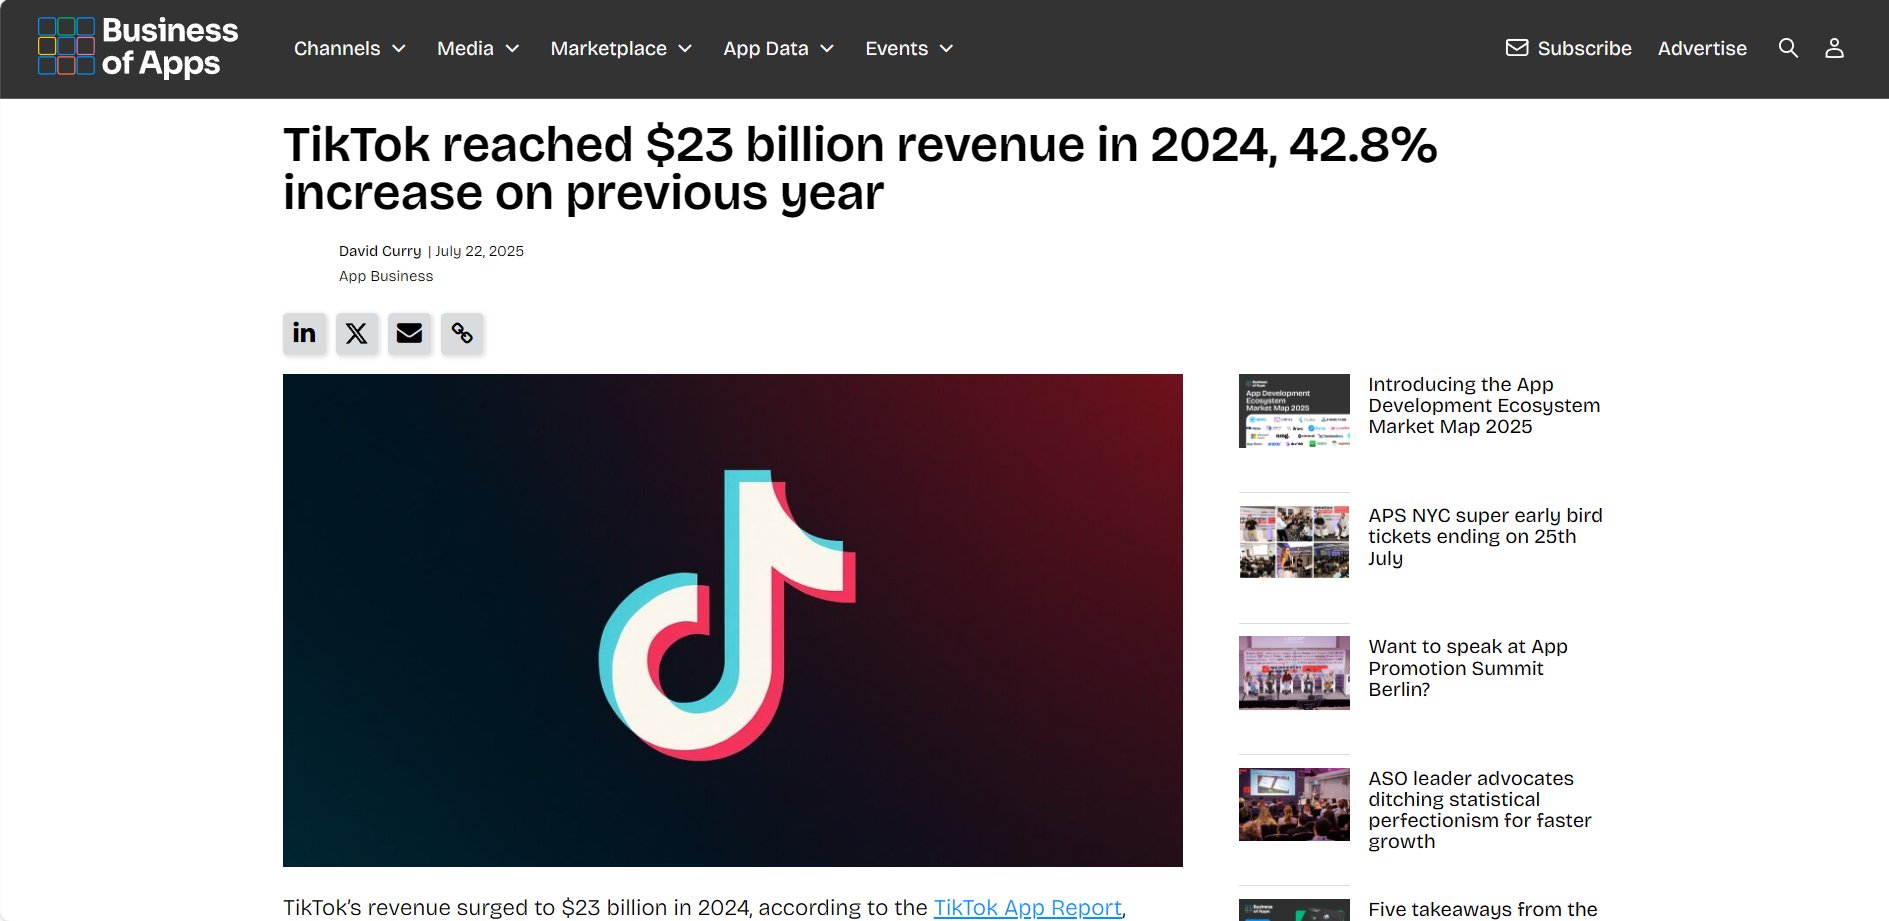This screenshot has height=921, width=1889.
Task: Click the TikTok logo hero image
Action: [x=733, y=620]
